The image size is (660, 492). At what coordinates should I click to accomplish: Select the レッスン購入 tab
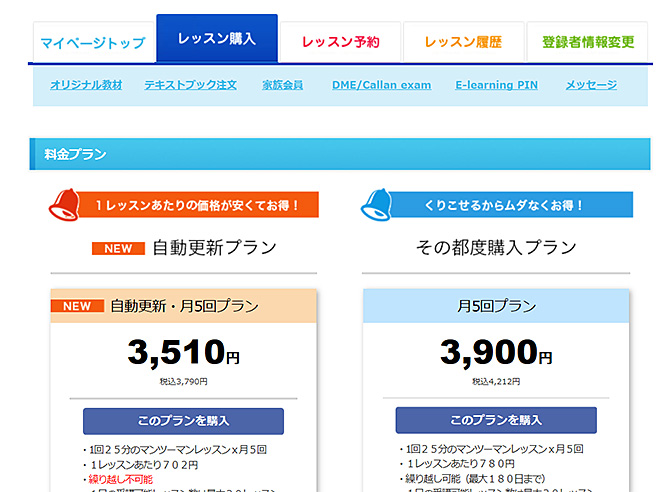[217, 40]
